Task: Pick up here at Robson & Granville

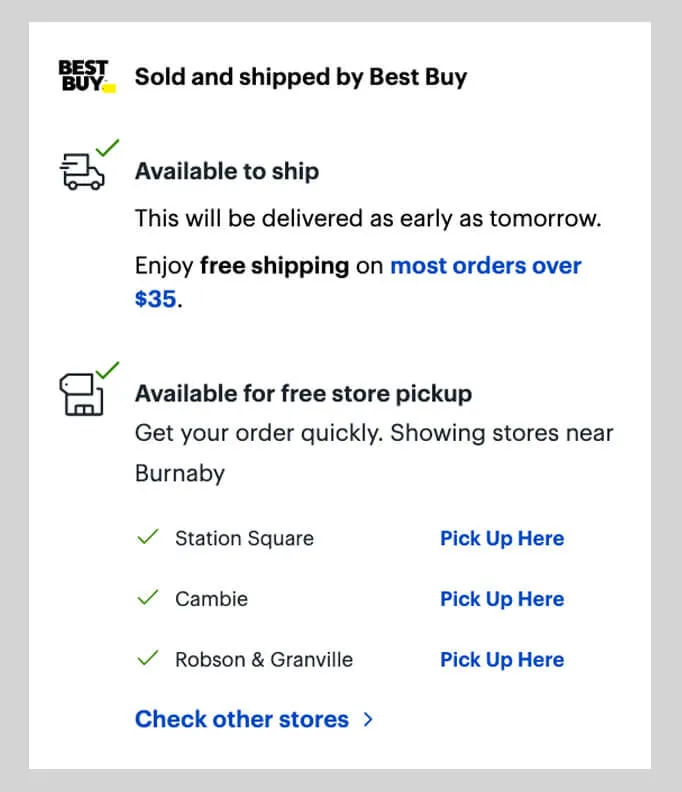Action: (x=501, y=660)
